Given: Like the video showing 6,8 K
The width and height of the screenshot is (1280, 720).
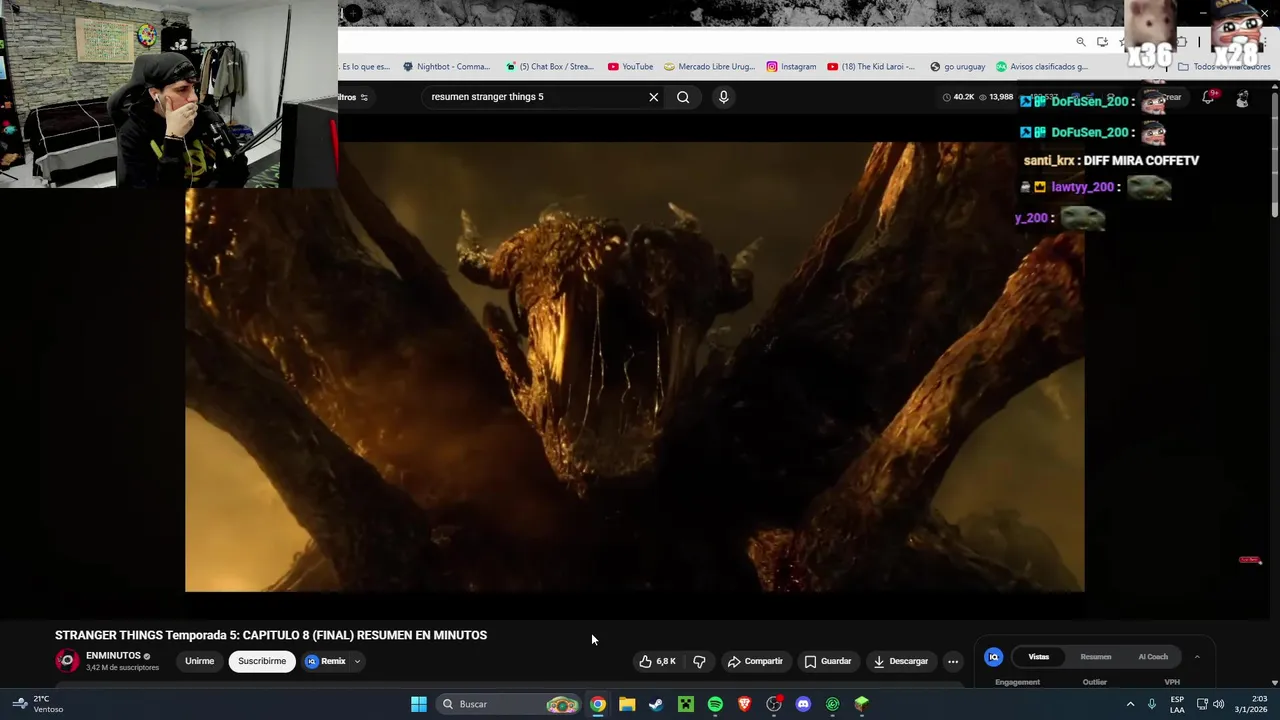Looking at the screenshot, I should 658,661.
